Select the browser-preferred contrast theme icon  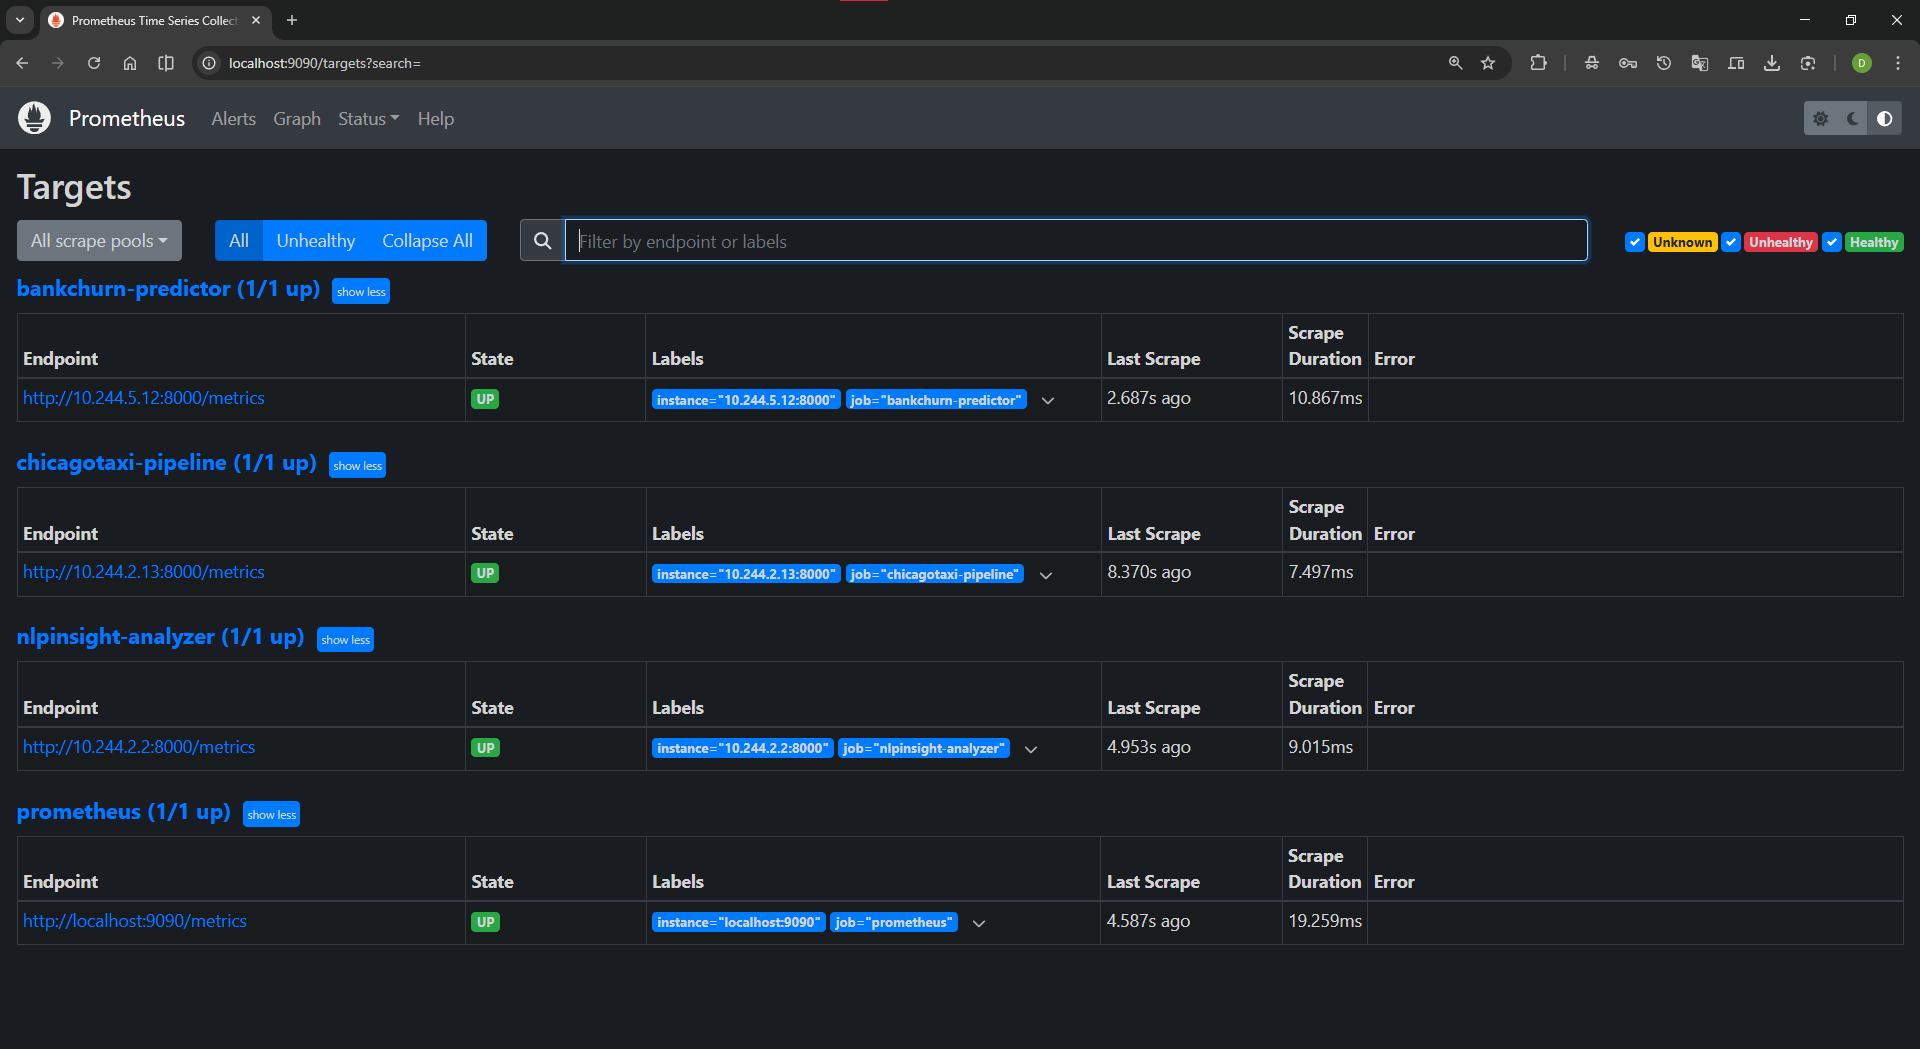coord(1884,119)
